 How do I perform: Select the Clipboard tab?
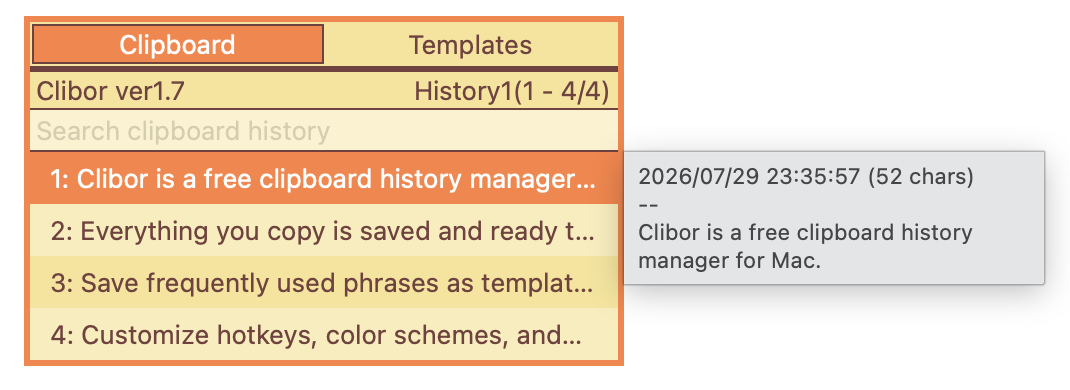pyautogui.click(x=177, y=45)
